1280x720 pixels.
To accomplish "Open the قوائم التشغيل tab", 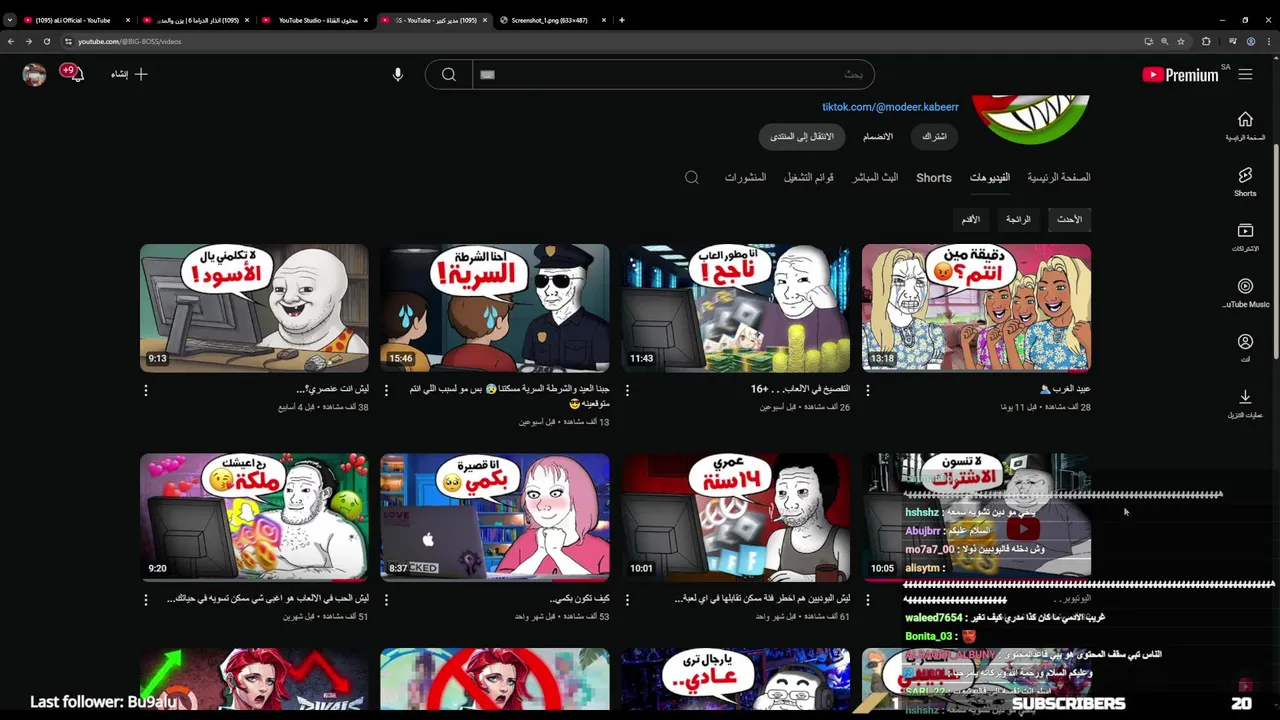I will tap(809, 177).
